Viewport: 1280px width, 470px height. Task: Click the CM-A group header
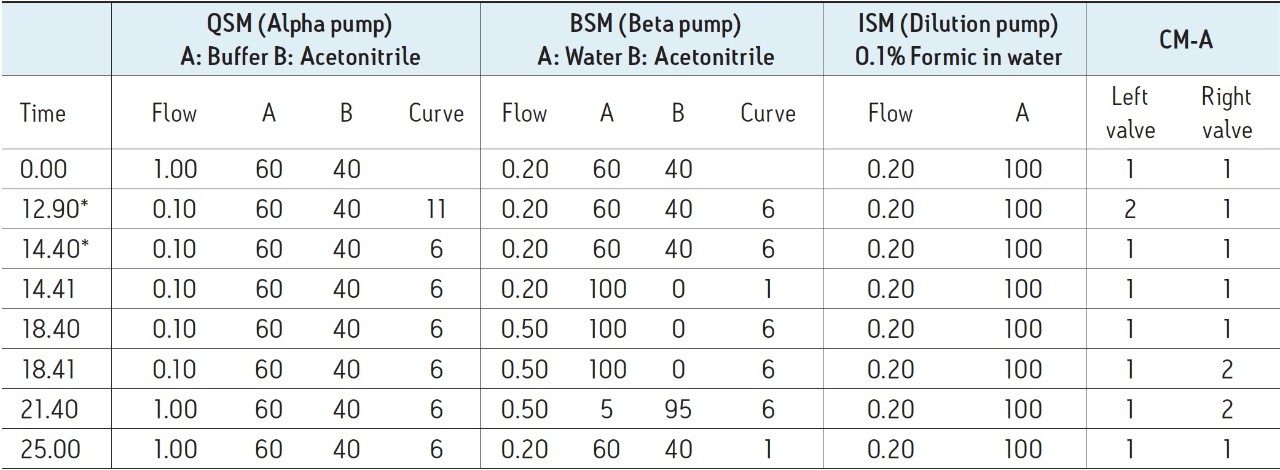pos(1181,39)
